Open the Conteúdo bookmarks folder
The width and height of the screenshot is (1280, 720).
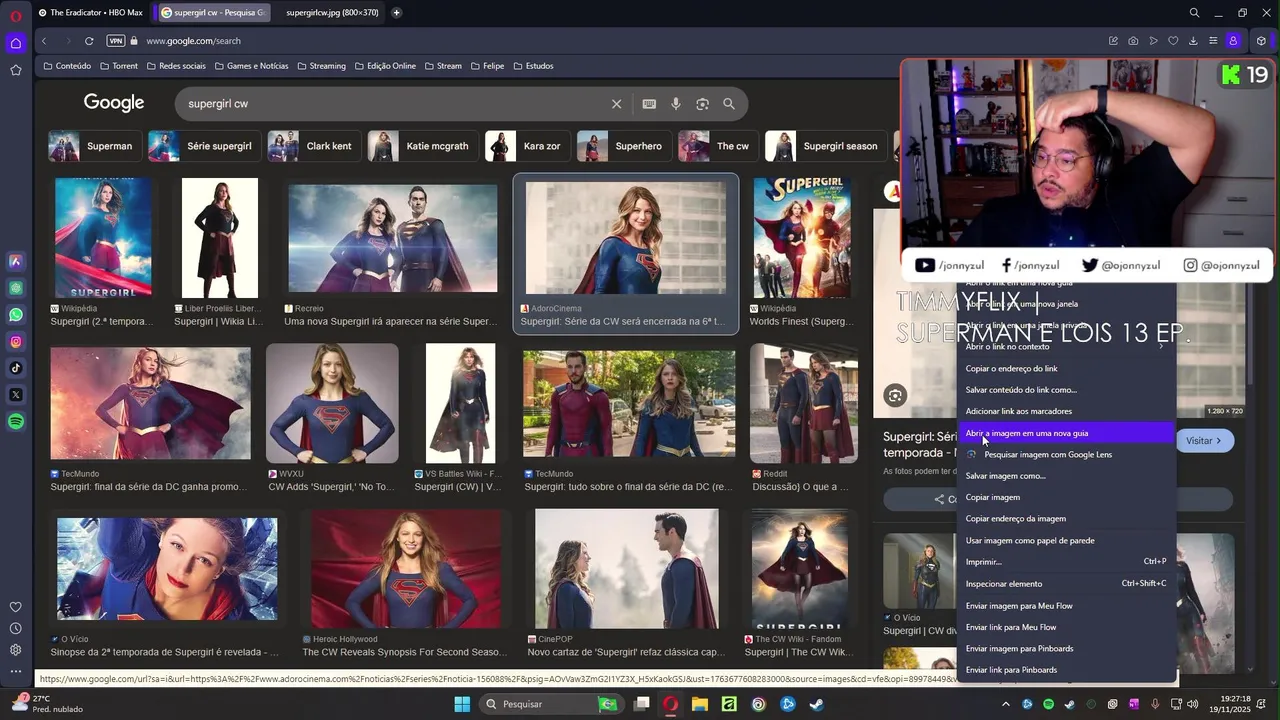67,66
